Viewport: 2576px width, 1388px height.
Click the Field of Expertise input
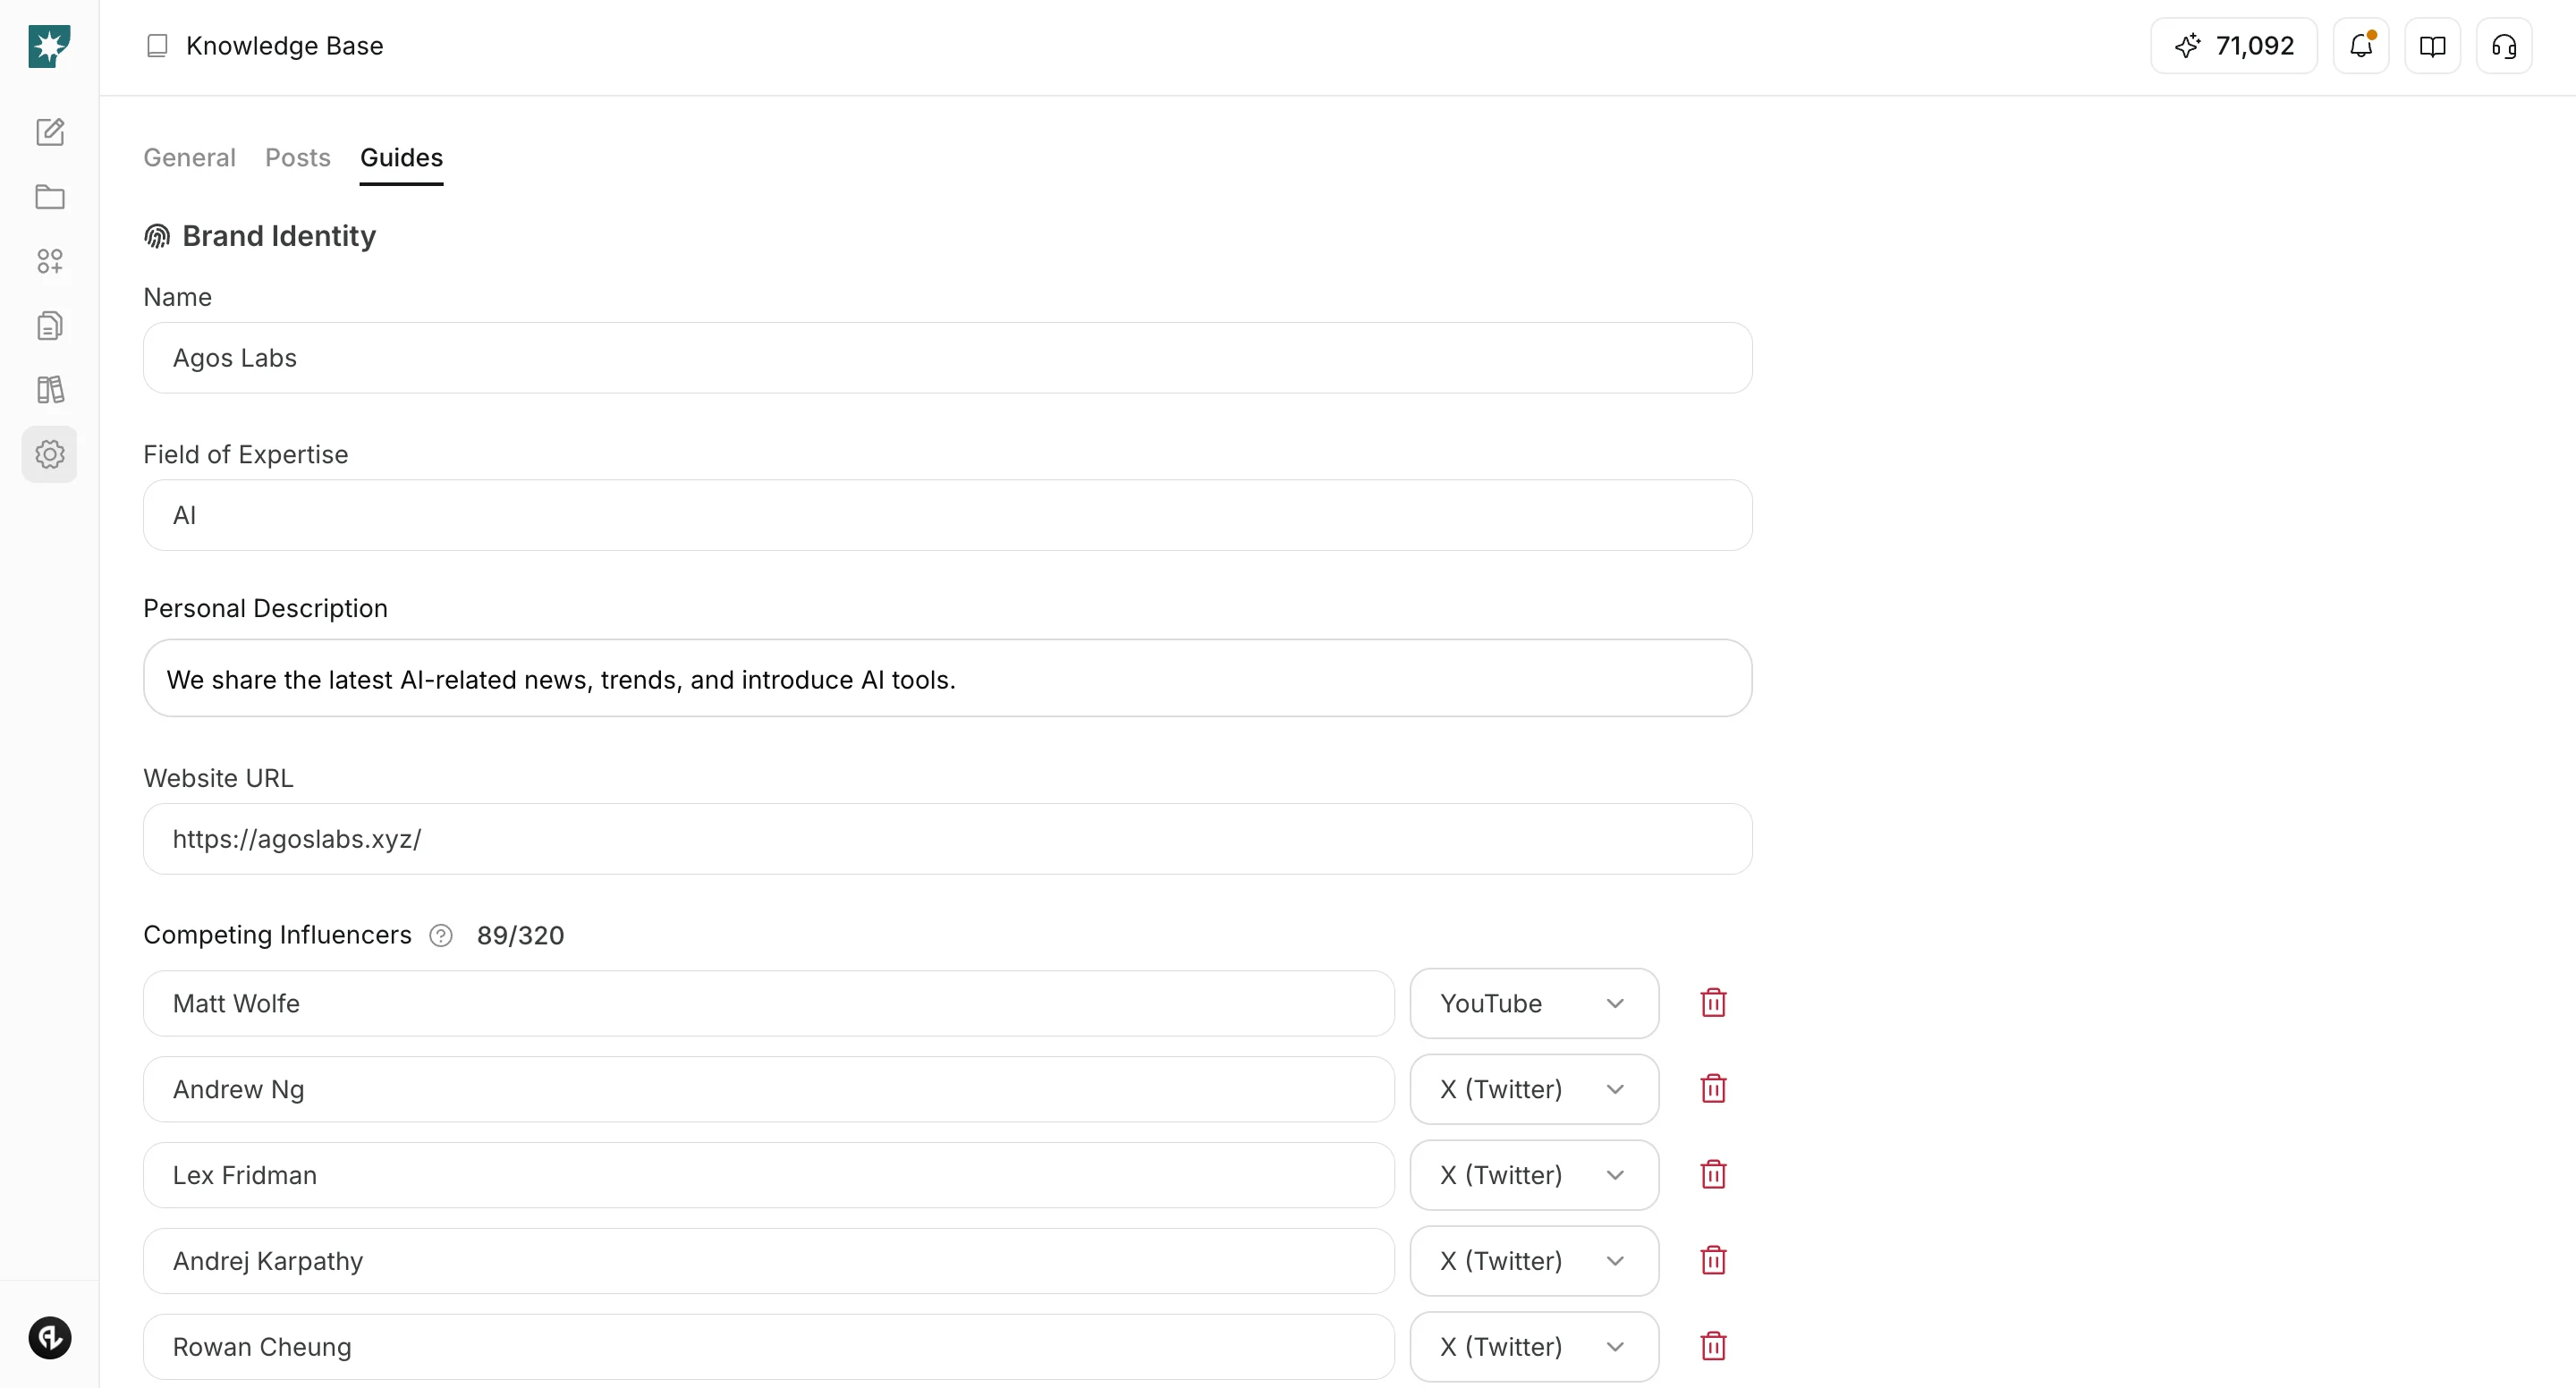coord(947,515)
